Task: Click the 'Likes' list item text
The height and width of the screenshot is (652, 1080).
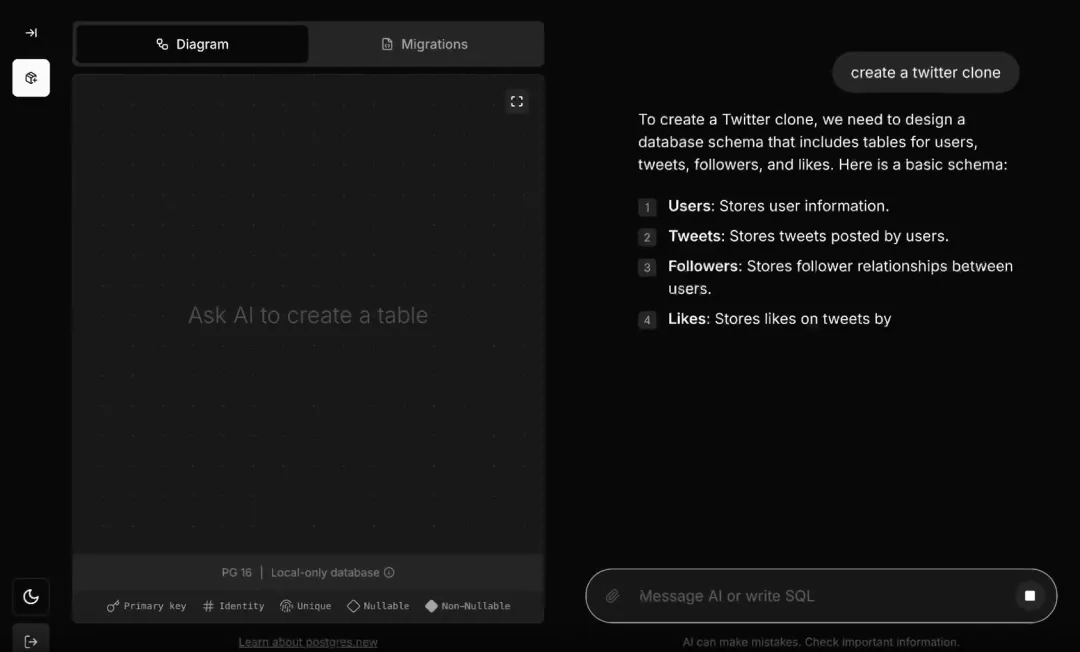Action: tap(780, 319)
